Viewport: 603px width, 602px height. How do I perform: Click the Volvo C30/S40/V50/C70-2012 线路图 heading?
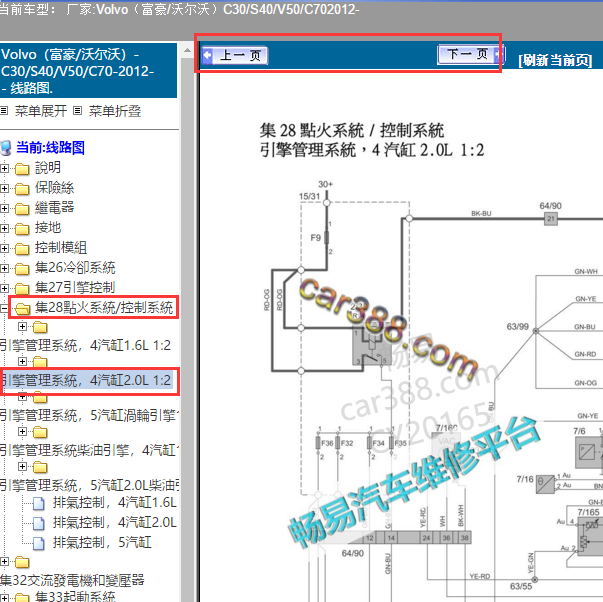pos(87,71)
